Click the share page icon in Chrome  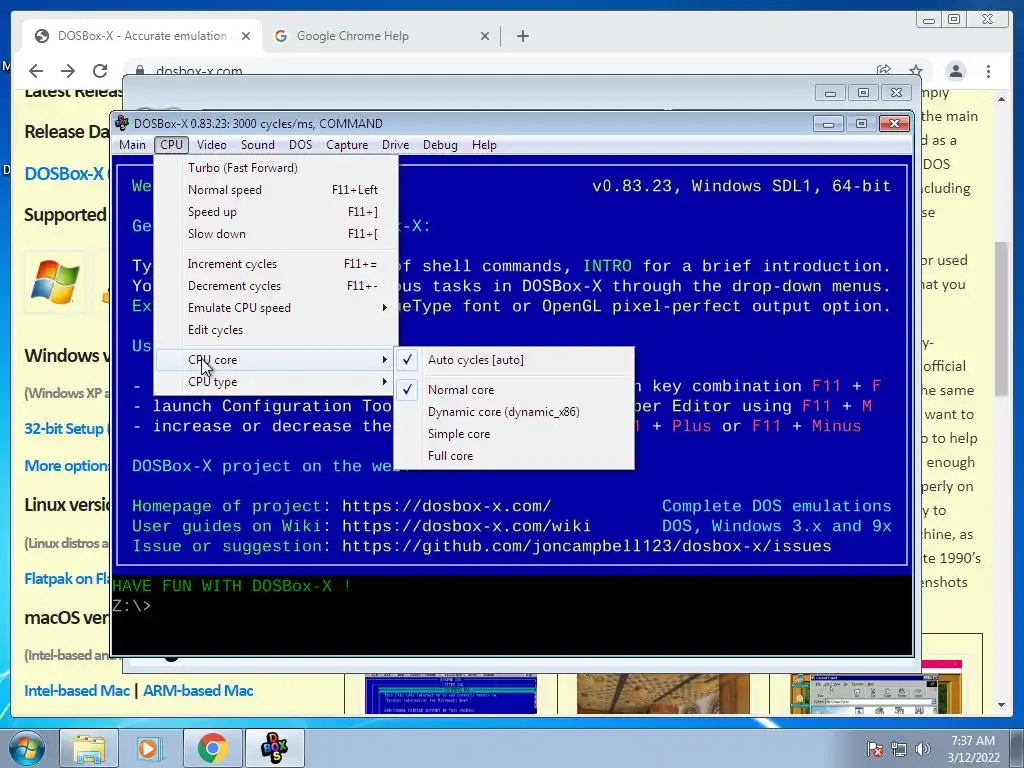coord(884,71)
